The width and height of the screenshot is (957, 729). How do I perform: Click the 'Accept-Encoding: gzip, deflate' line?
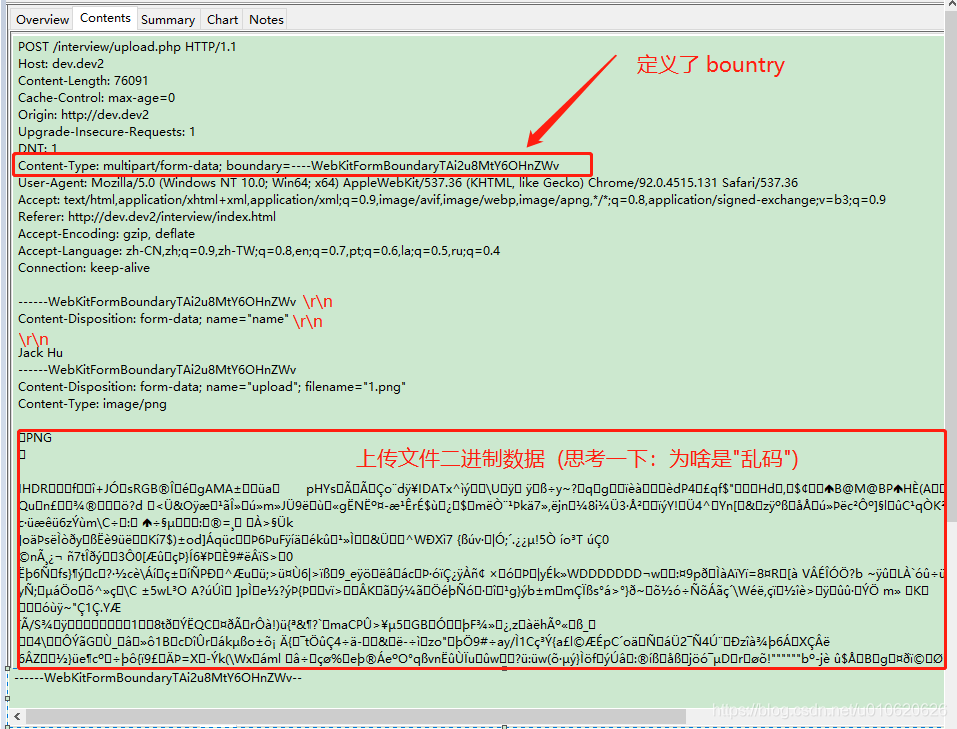point(106,234)
